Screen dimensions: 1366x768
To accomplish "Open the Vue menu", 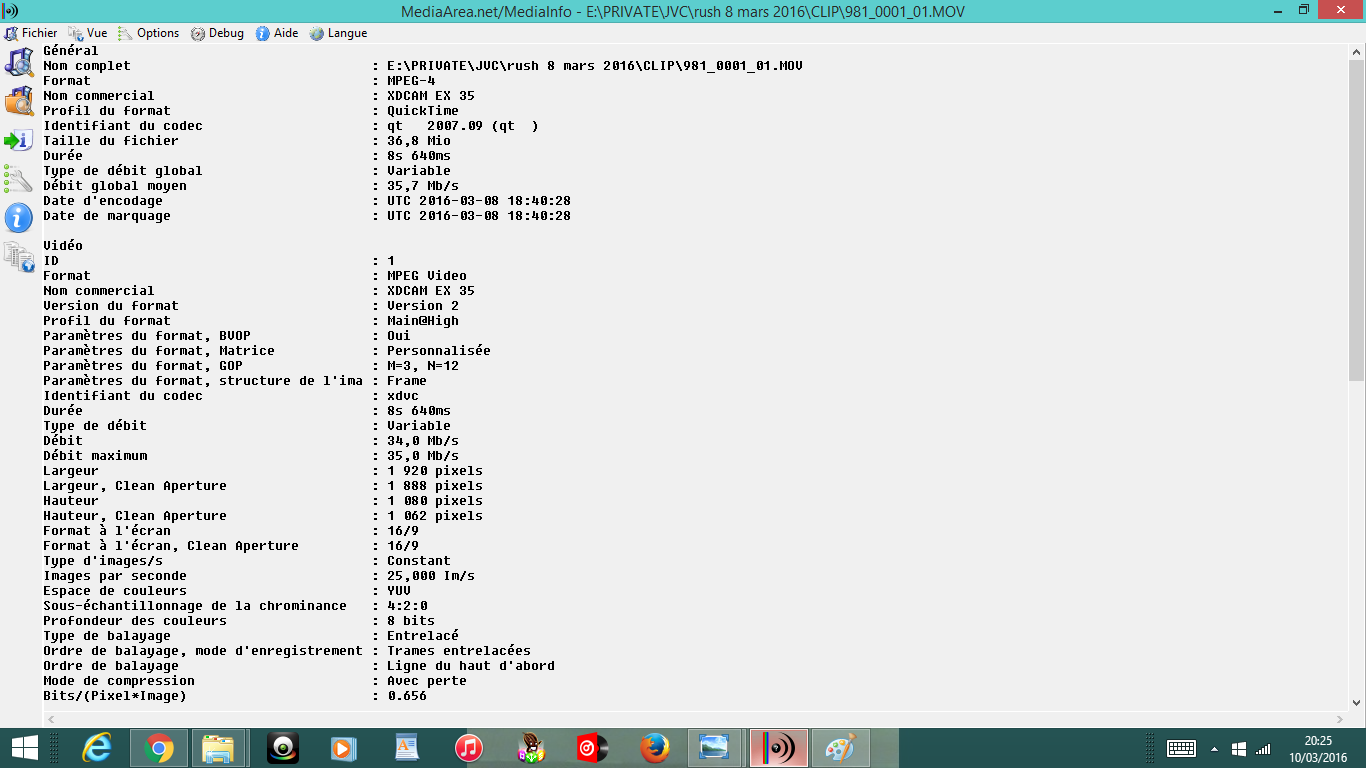I will 88,33.
